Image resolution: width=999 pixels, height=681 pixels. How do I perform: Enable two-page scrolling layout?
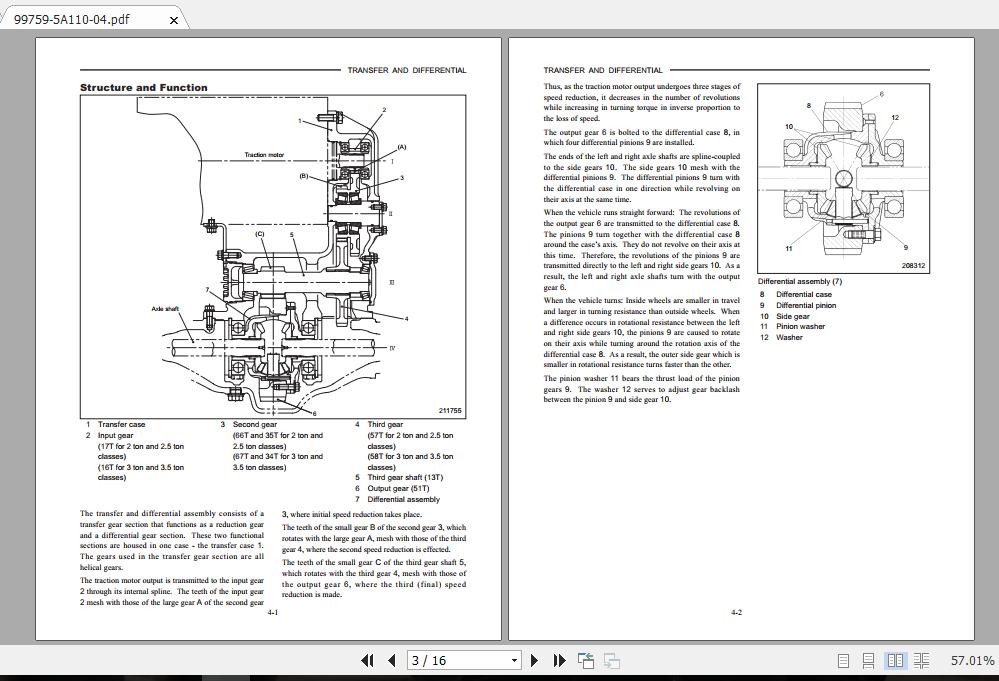(x=922, y=661)
